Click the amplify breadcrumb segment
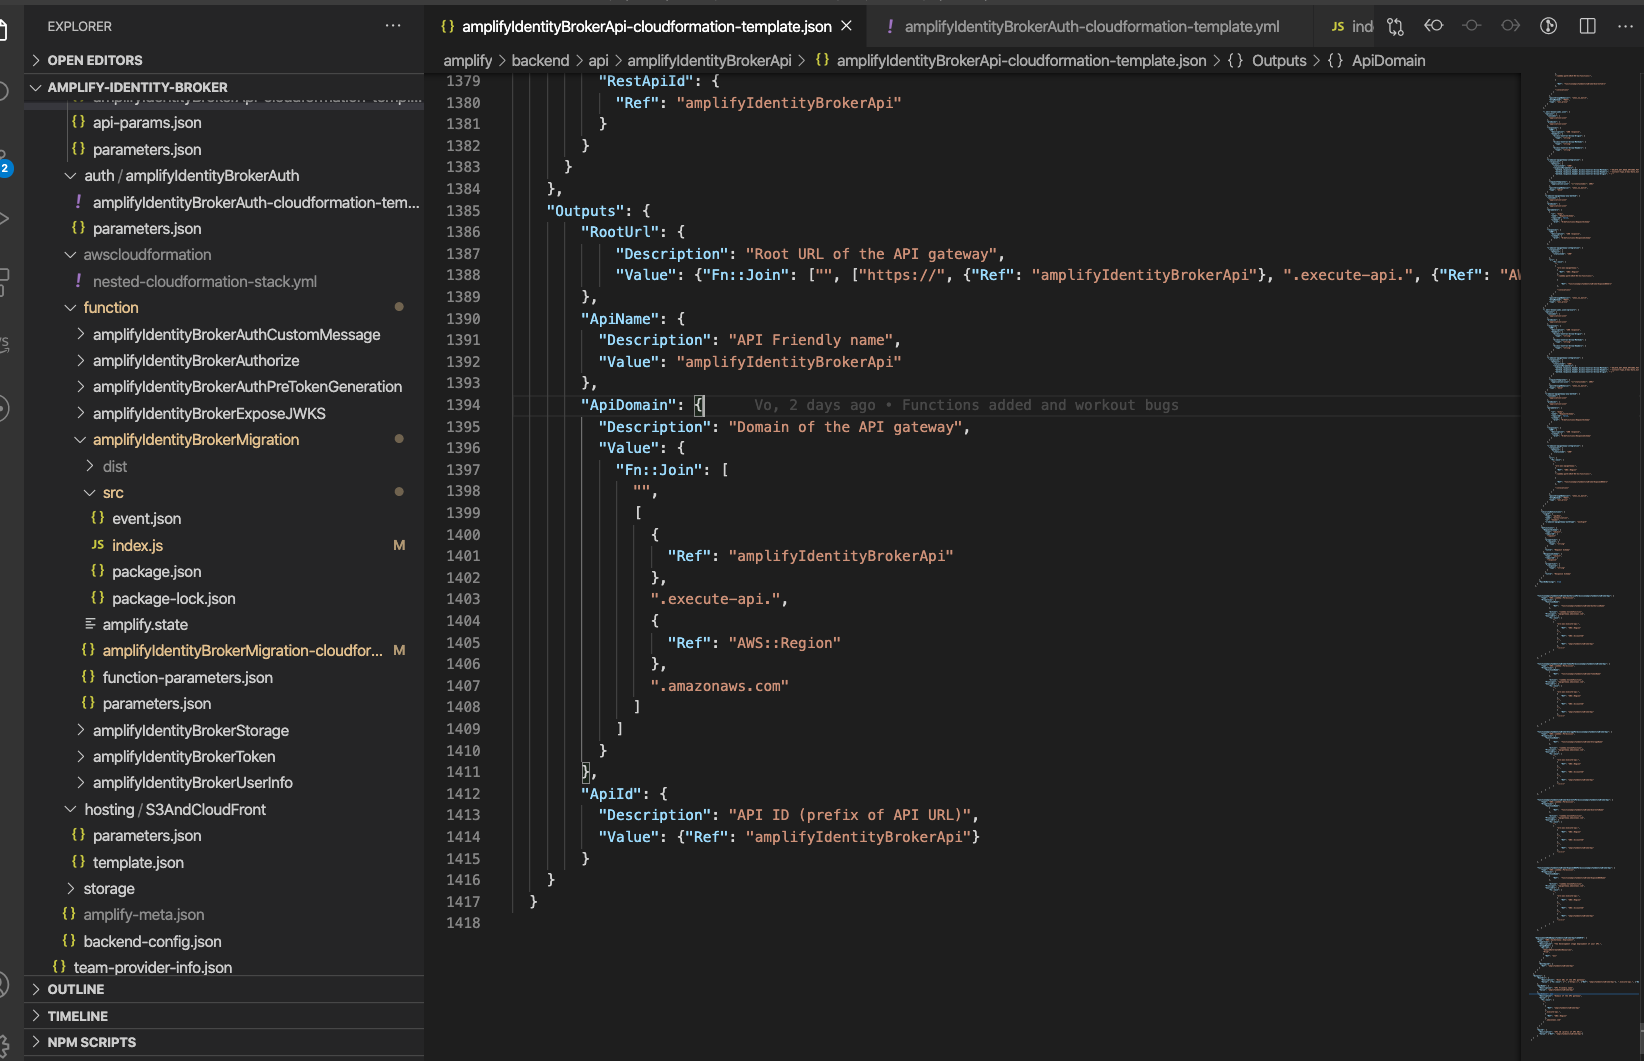 tap(468, 60)
